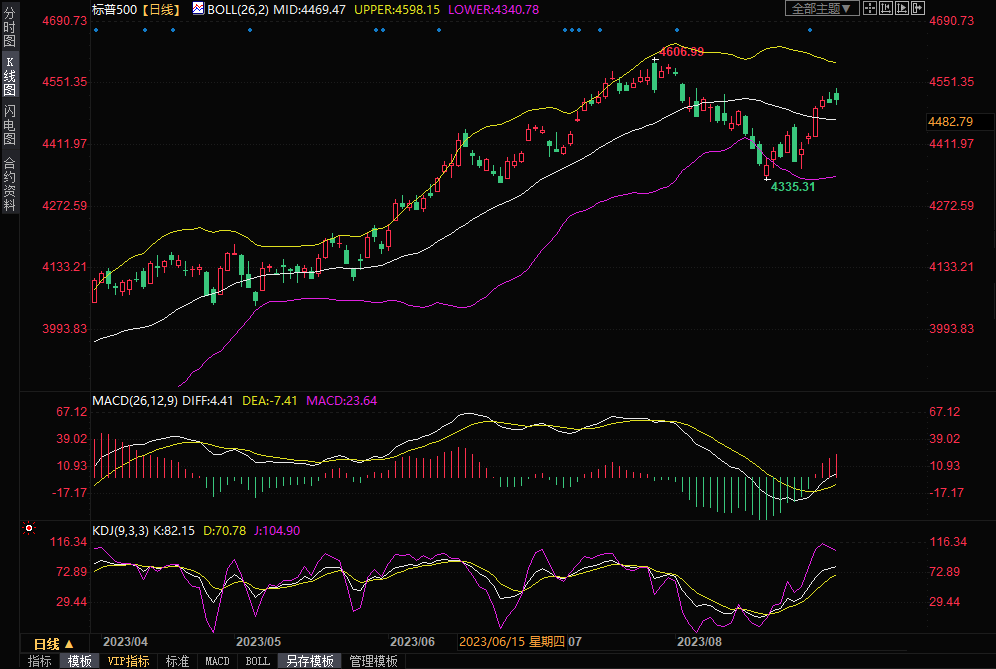This screenshot has height=669, width=996.
Task: Click the export arrow icon at top right
Action: pyautogui.click(x=920, y=8)
